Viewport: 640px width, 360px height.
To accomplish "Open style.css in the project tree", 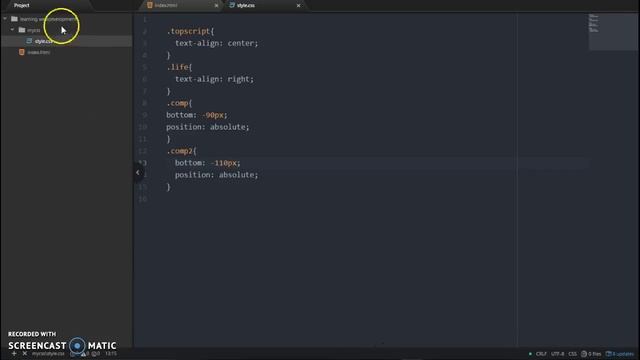I will [44, 41].
